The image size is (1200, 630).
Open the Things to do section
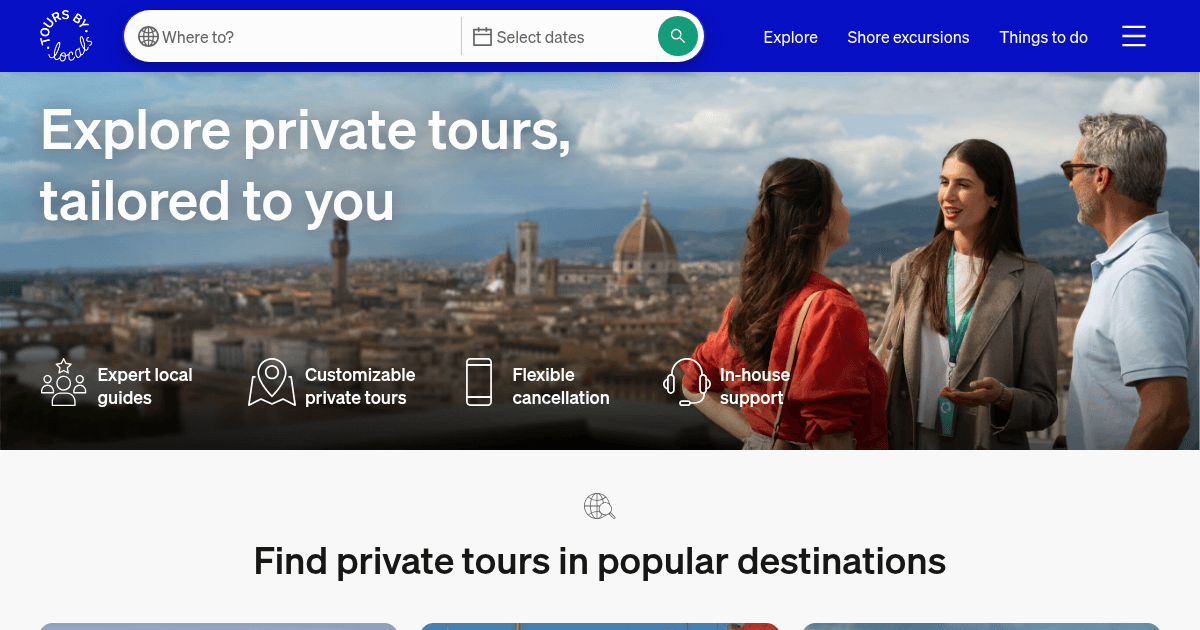(1043, 37)
